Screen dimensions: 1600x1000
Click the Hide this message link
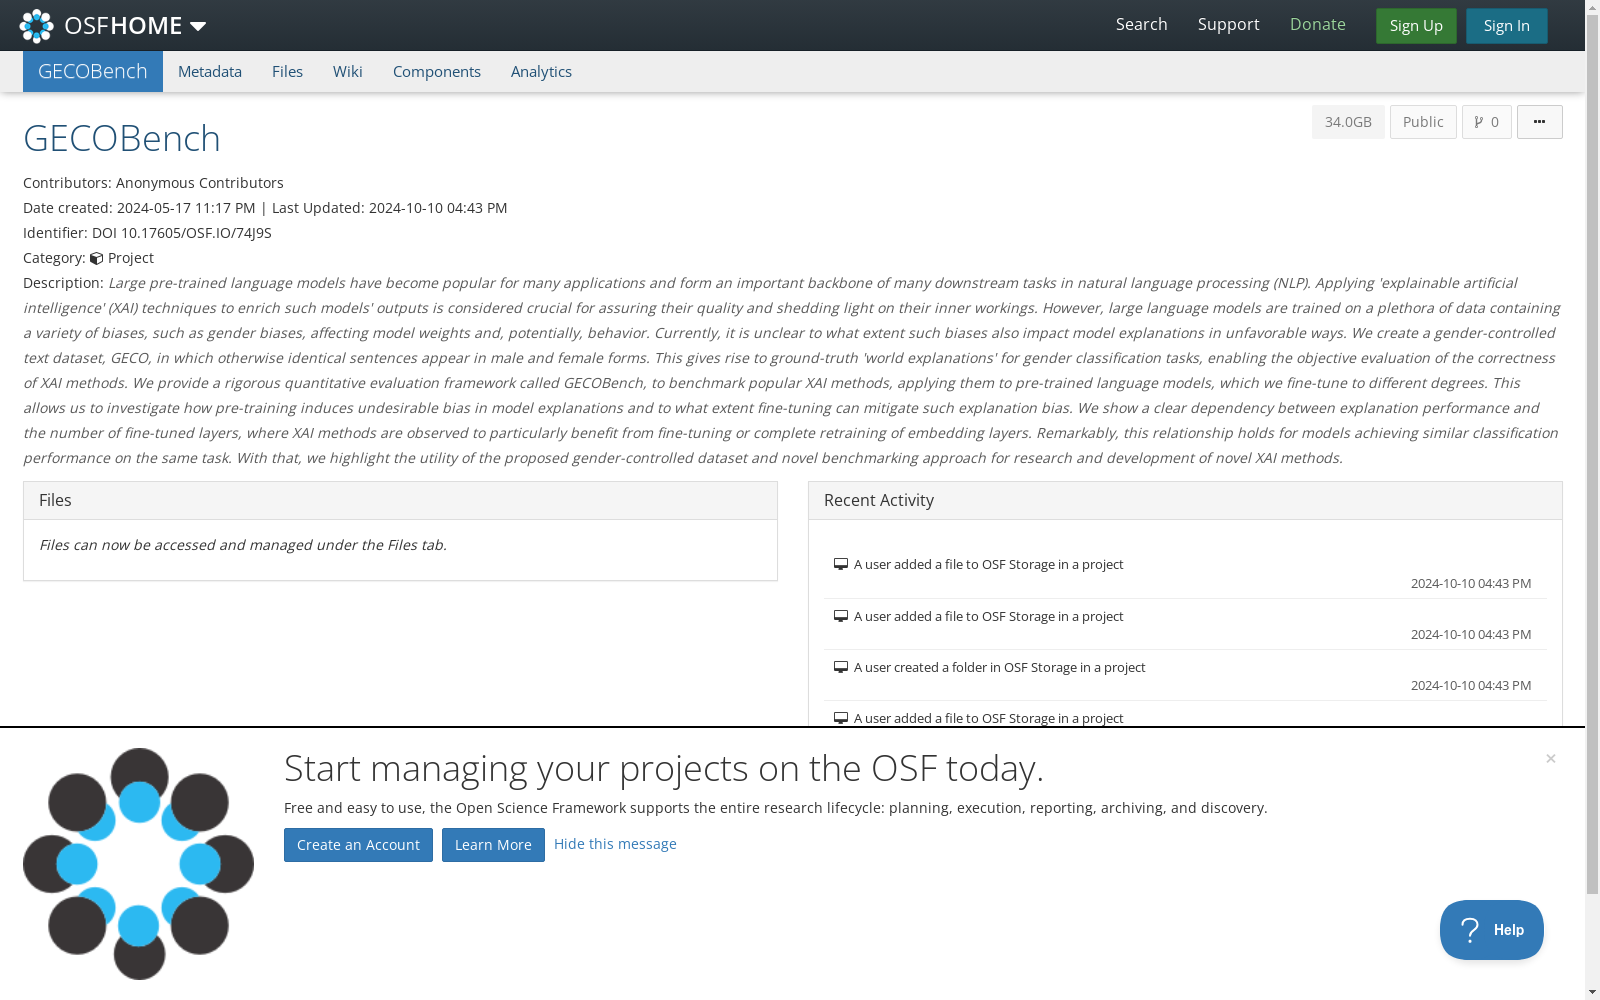(615, 844)
